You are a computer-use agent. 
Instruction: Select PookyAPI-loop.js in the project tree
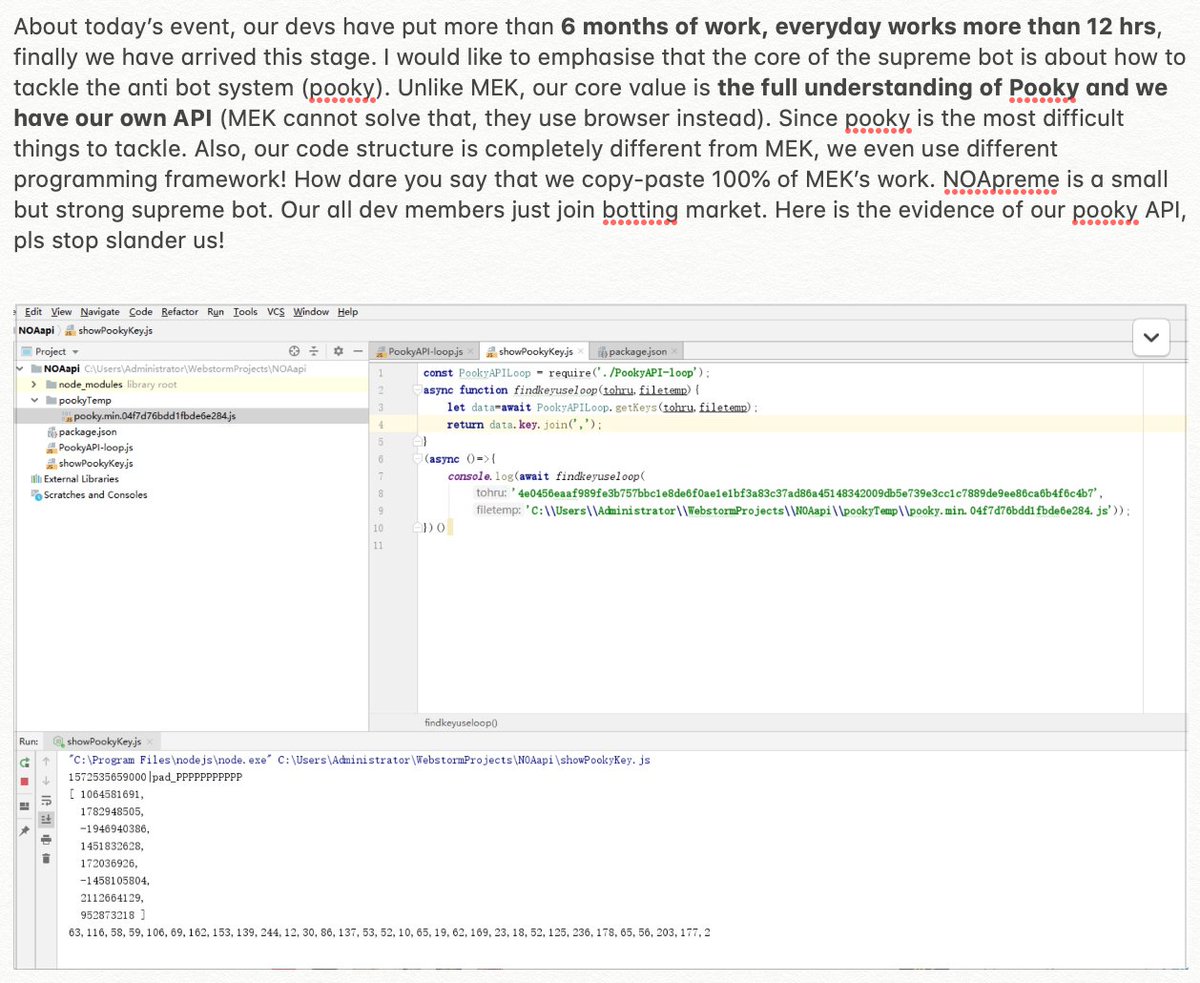click(x=90, y=448)
